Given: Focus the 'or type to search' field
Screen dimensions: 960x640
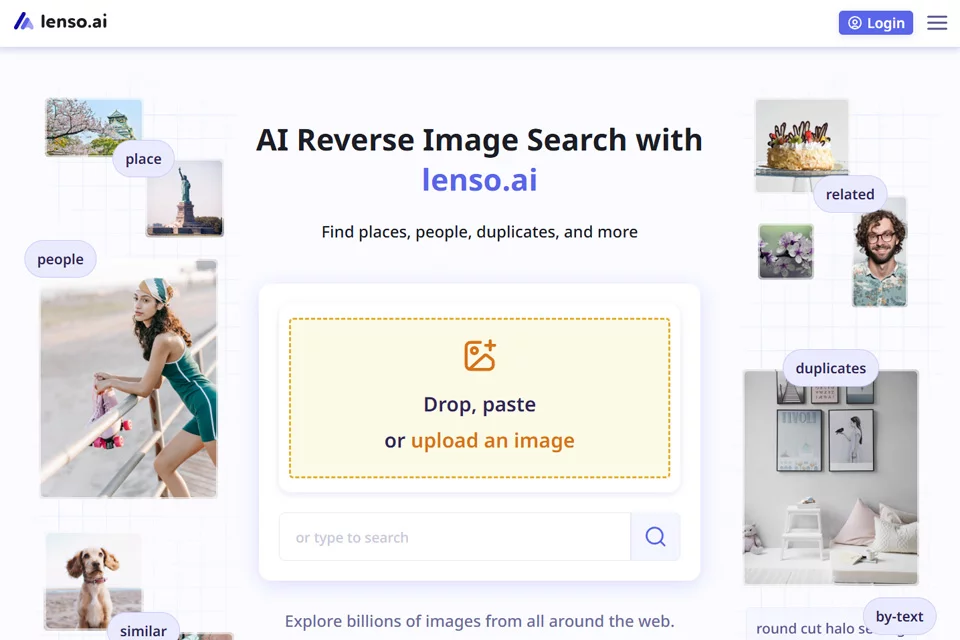Looking at the screenshot, I should click(455, 536).
